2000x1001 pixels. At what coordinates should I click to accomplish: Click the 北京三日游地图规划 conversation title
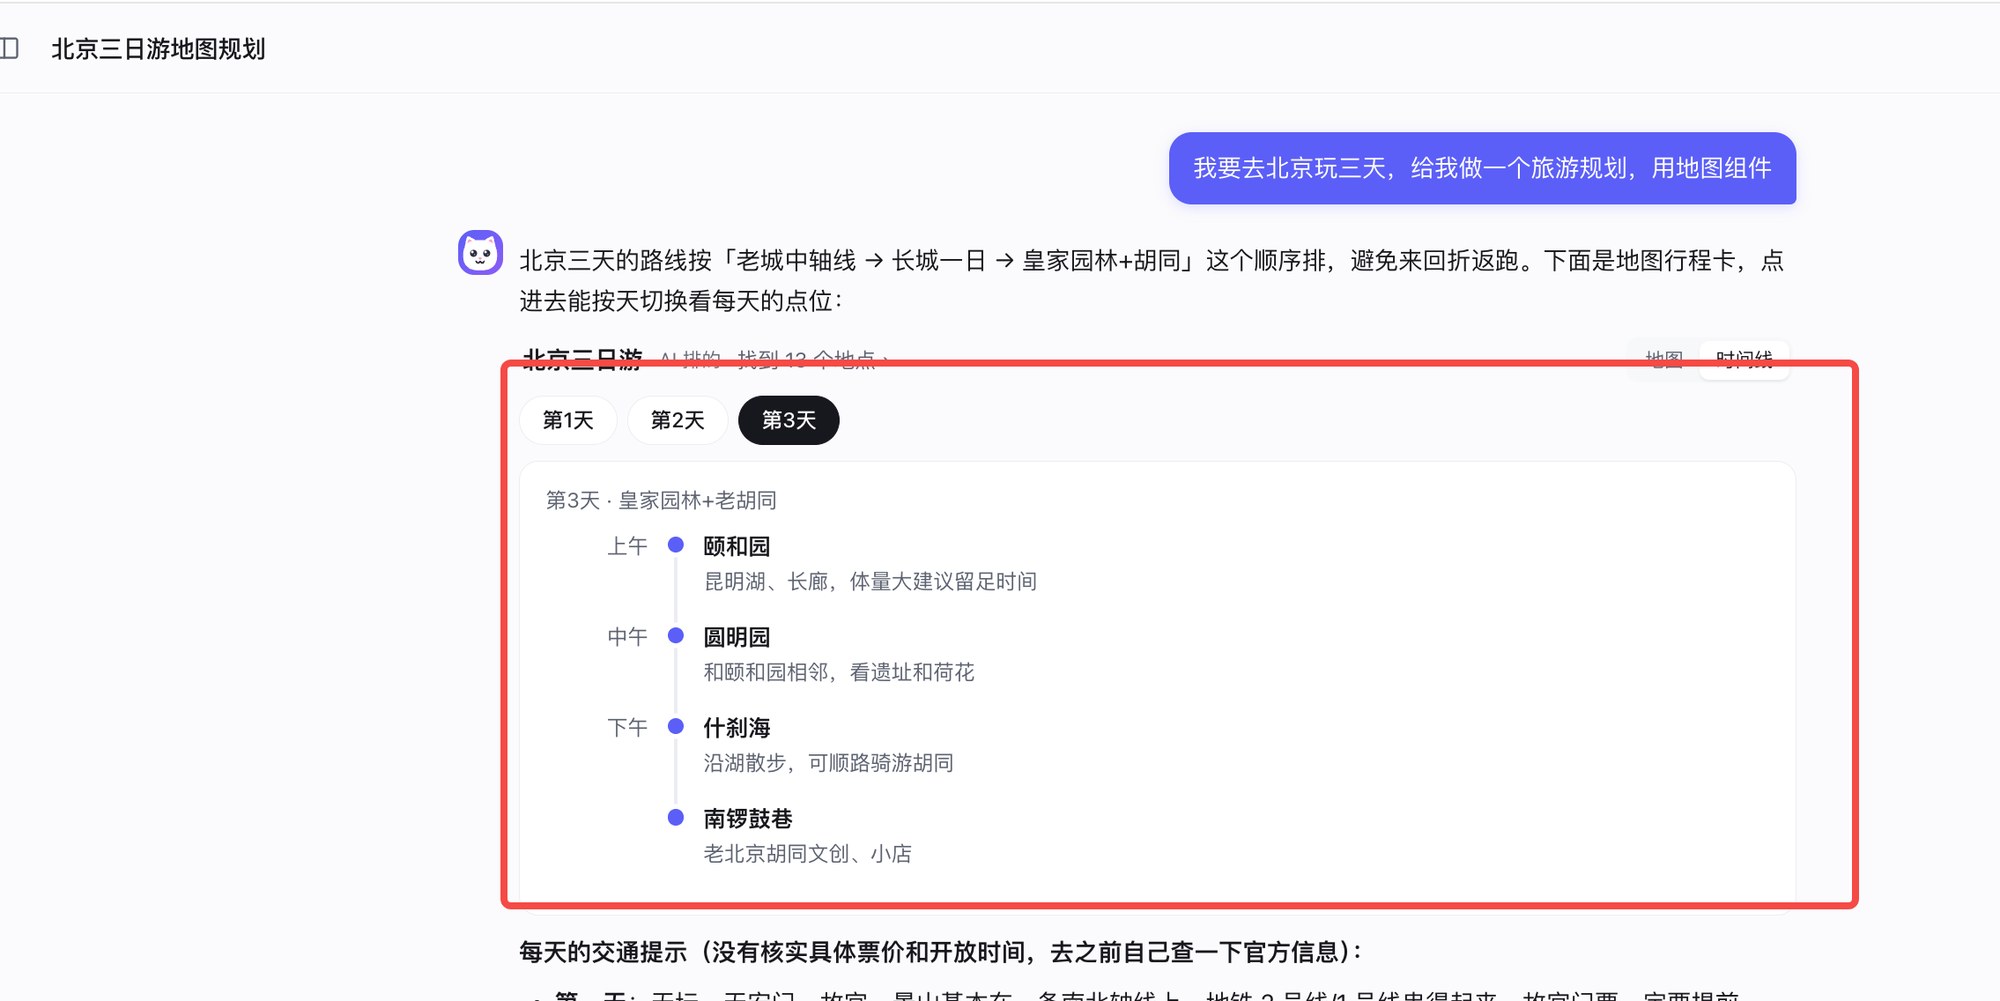point(158,49)
